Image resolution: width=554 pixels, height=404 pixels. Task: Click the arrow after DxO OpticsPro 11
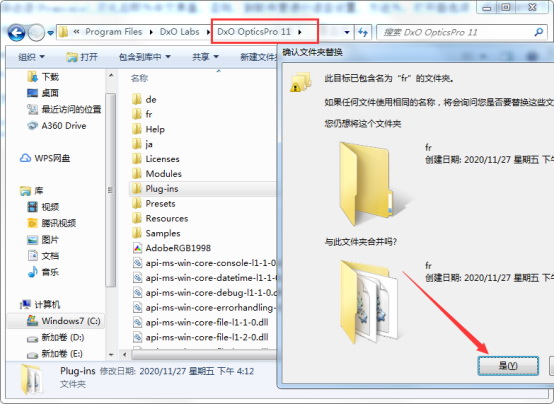[x=300, y=32]
